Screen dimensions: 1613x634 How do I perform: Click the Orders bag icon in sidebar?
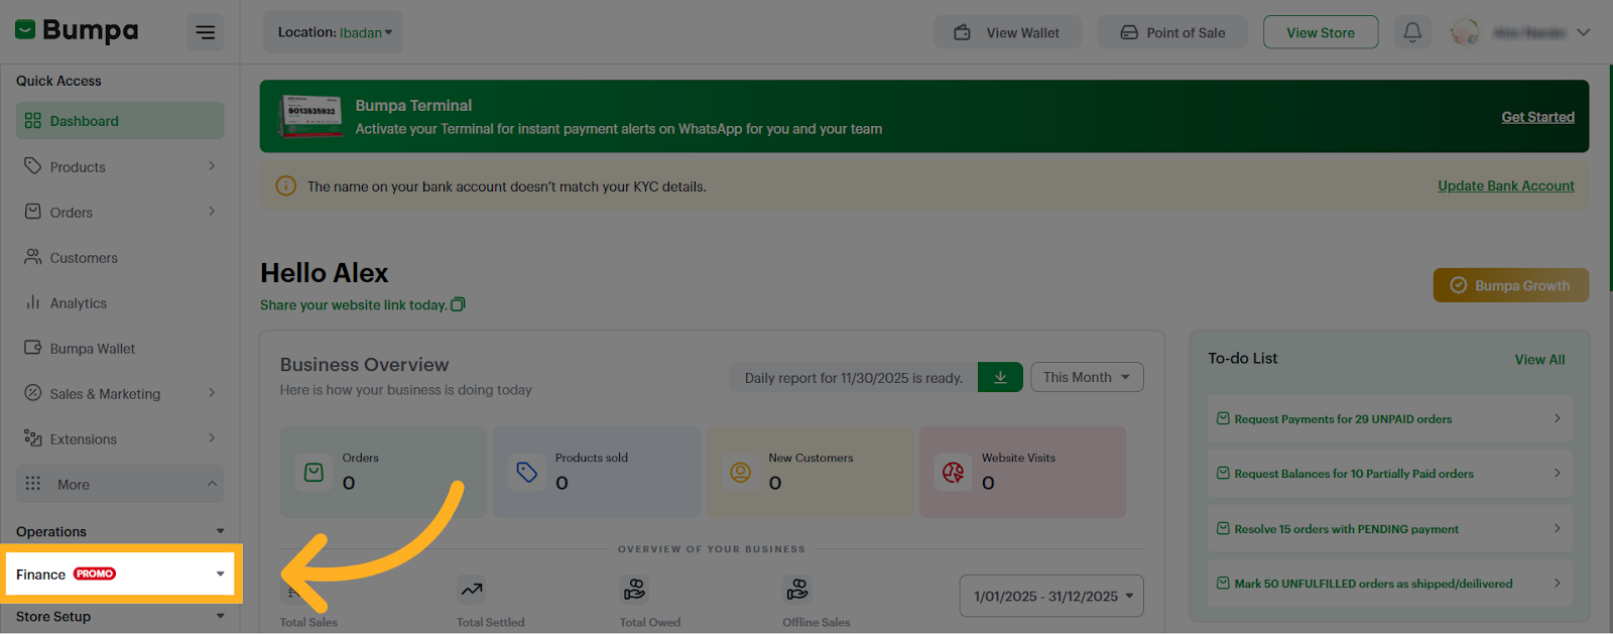point(33,211)
